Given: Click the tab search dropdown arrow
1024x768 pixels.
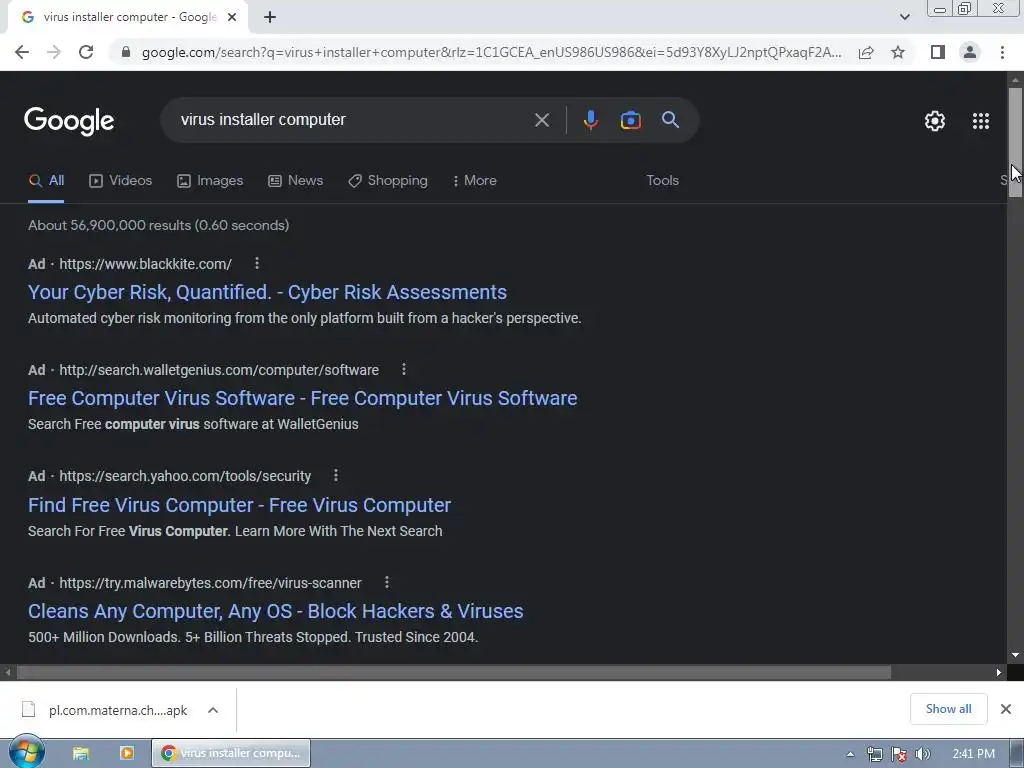Looking at the screenshot, I should [x=904, y=17].
